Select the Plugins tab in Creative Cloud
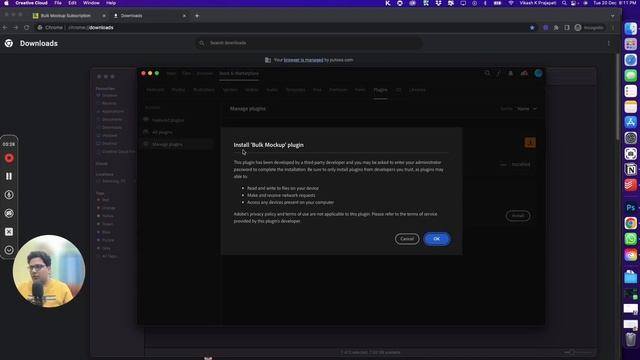Screen dimensions: 640x360 pos(380,89)
